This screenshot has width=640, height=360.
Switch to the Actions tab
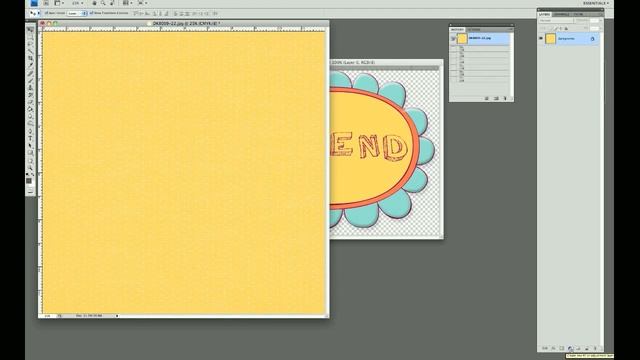pos(474,29)
